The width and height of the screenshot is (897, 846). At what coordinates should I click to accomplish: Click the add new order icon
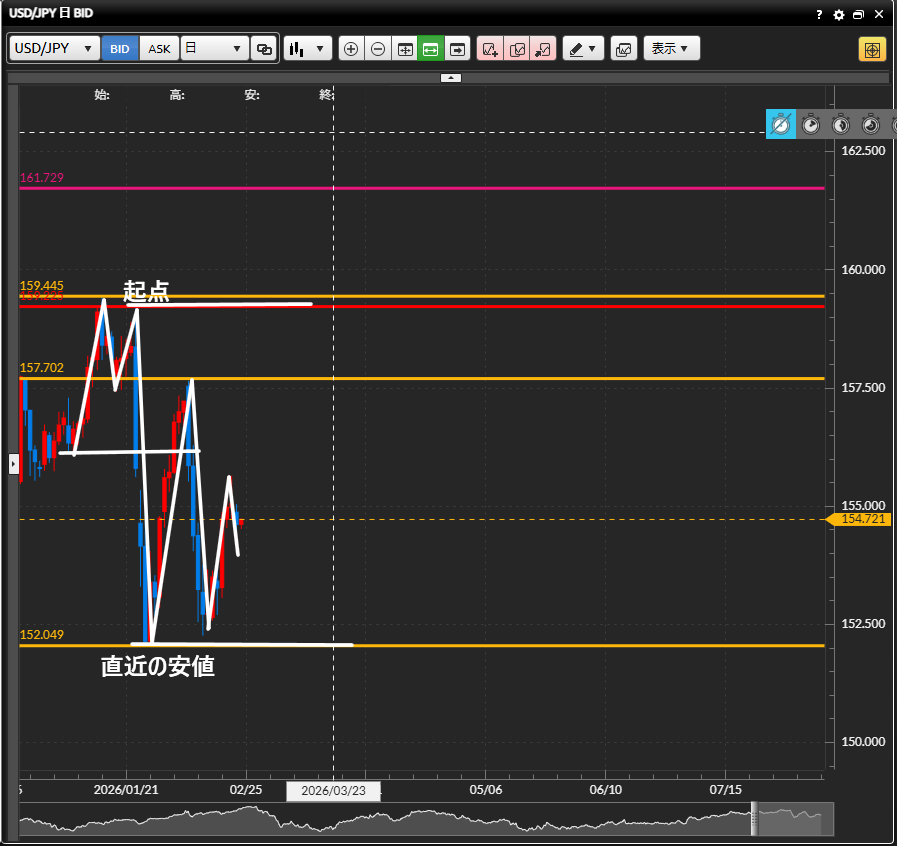pyautogui.click(x=490, y=49)
